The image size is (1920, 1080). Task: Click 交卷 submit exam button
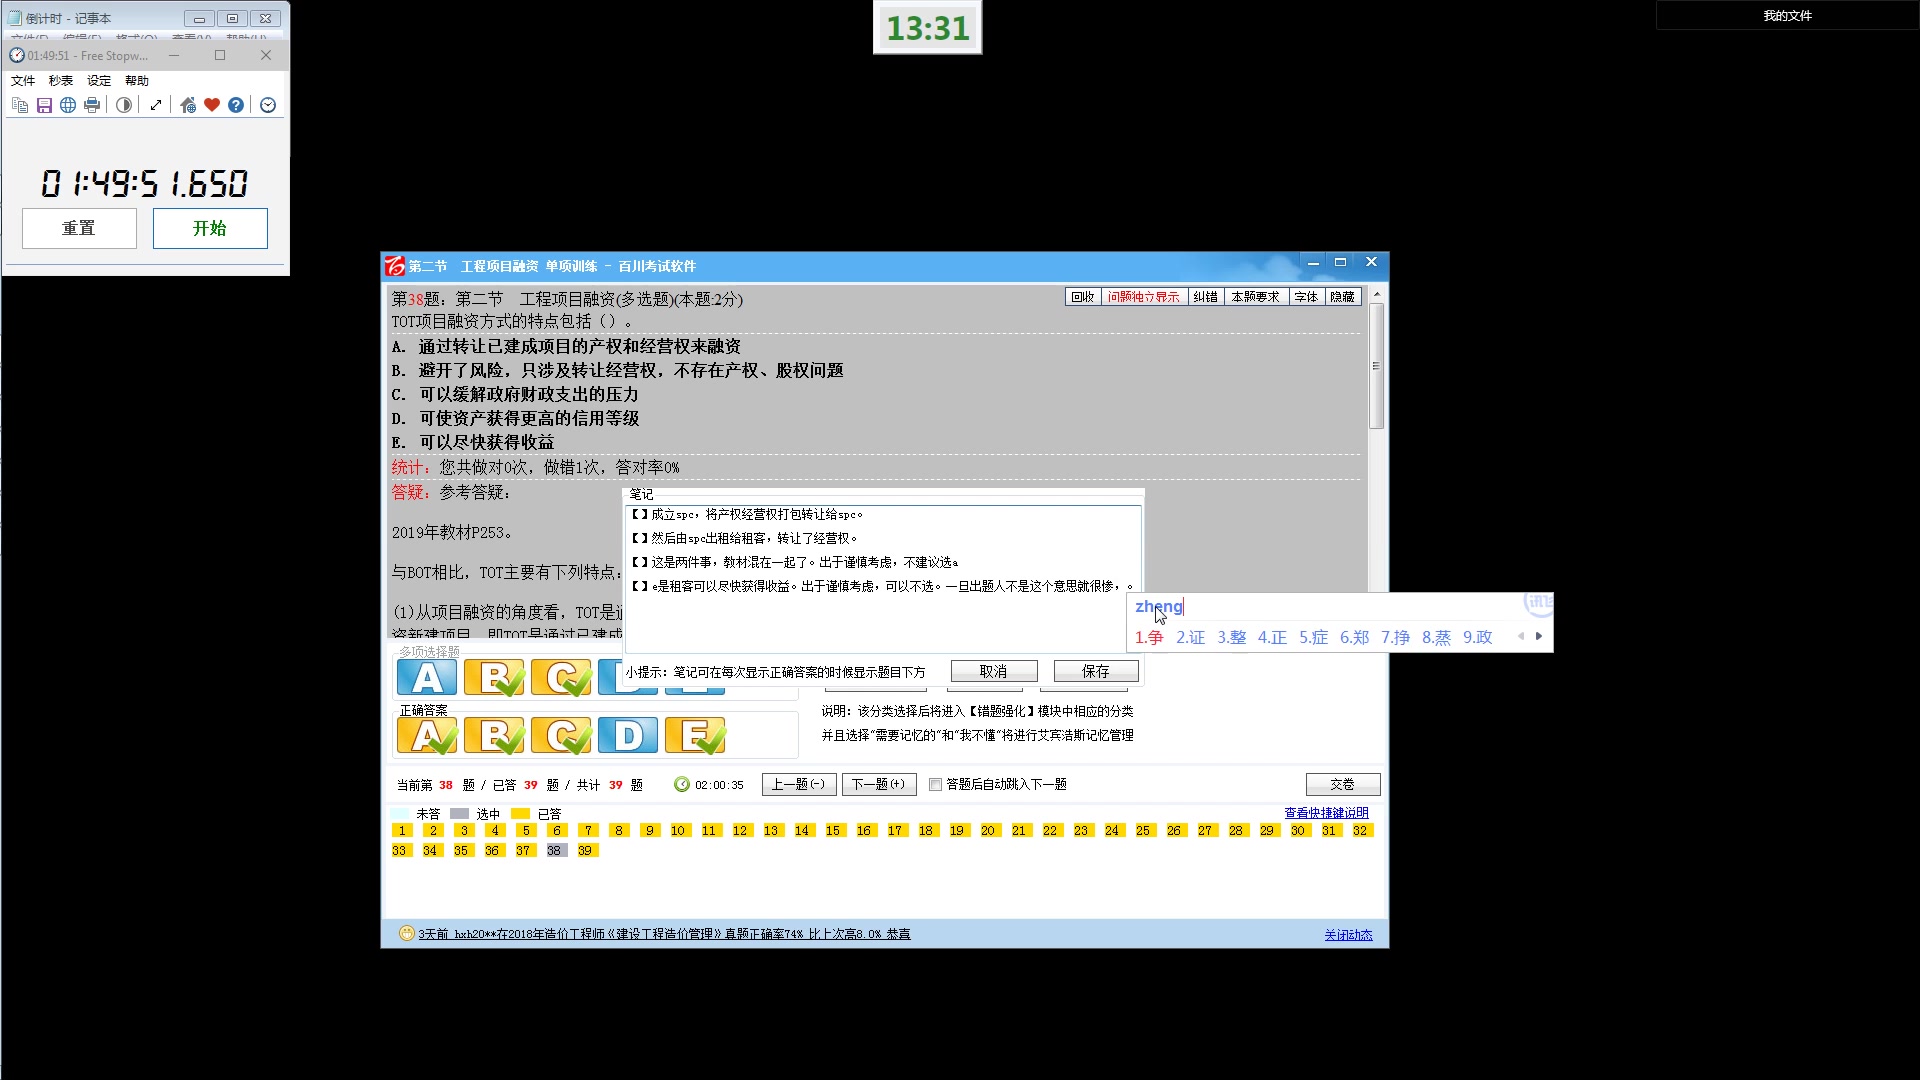tap(1341, 783)
